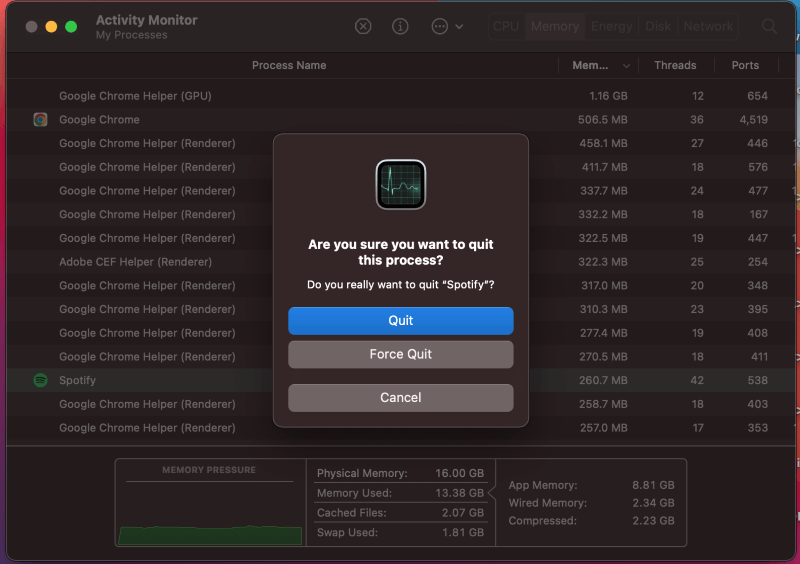This screenshot has height=564, width=800.
Task: Click the Wired Memory 2.34 GB value
Action: pos(653,503)
